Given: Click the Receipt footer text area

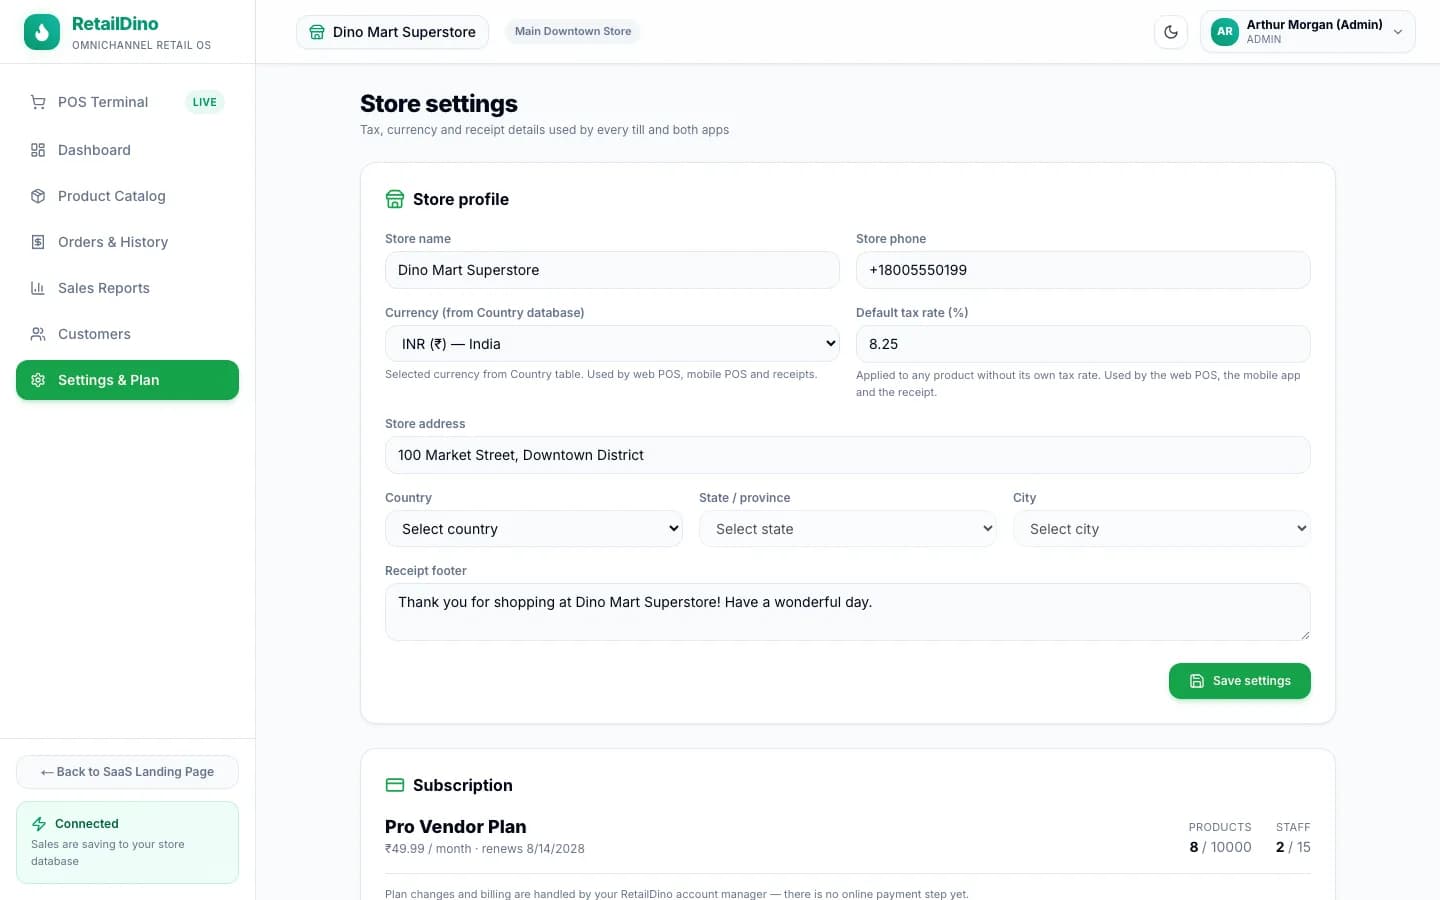Looking at the screenshot, I should pos(848,612).
